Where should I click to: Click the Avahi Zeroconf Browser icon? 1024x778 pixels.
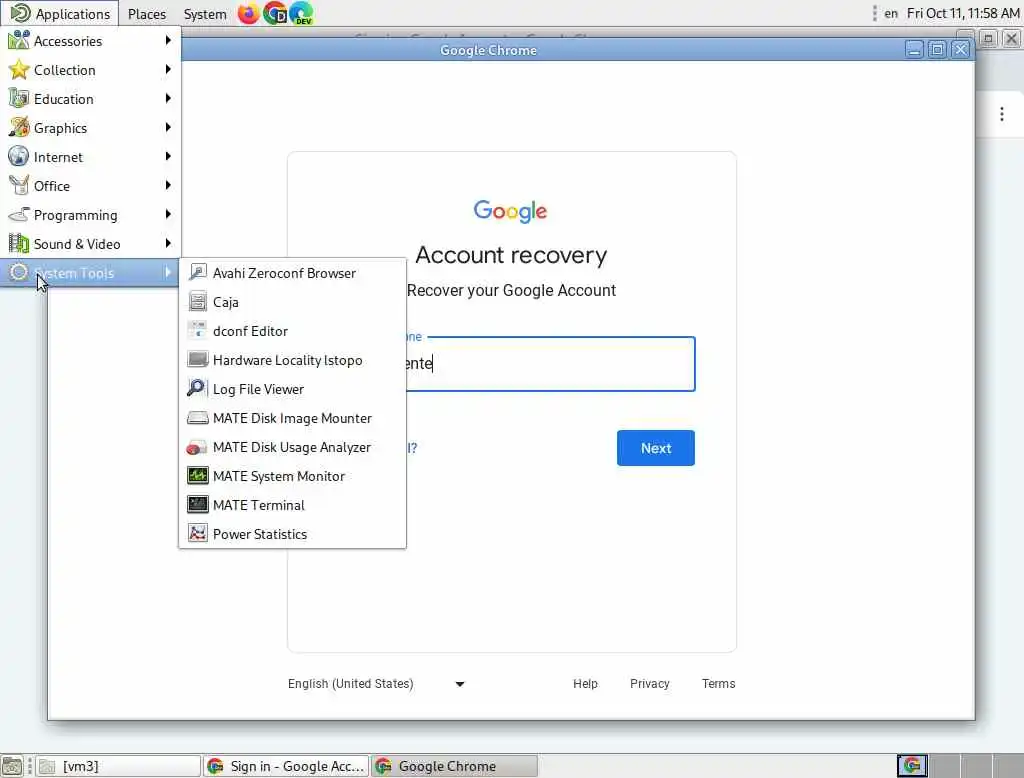(x=197, y=273)
